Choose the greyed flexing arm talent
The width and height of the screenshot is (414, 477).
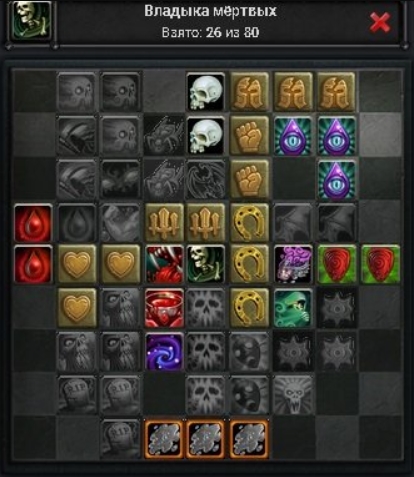coord(120,222)
